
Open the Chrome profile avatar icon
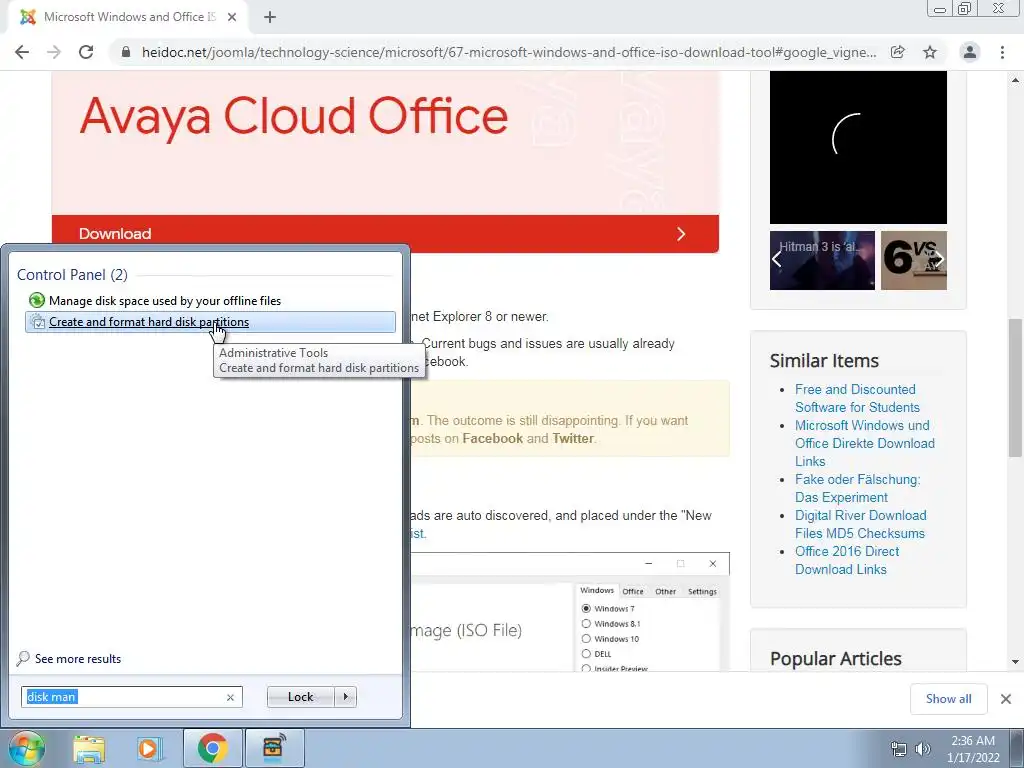(970, 52)
